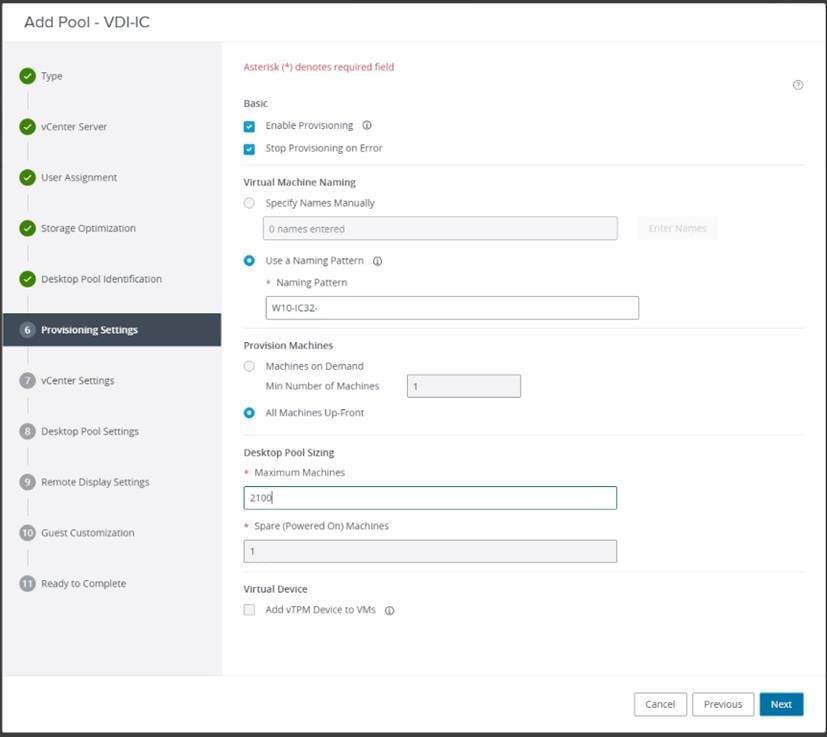Image resolution: width=827 pixels, height=737 pixels.
Task: Toggle Stop Provisioning on Error checkbox
Action: click(x=250, y=149)
